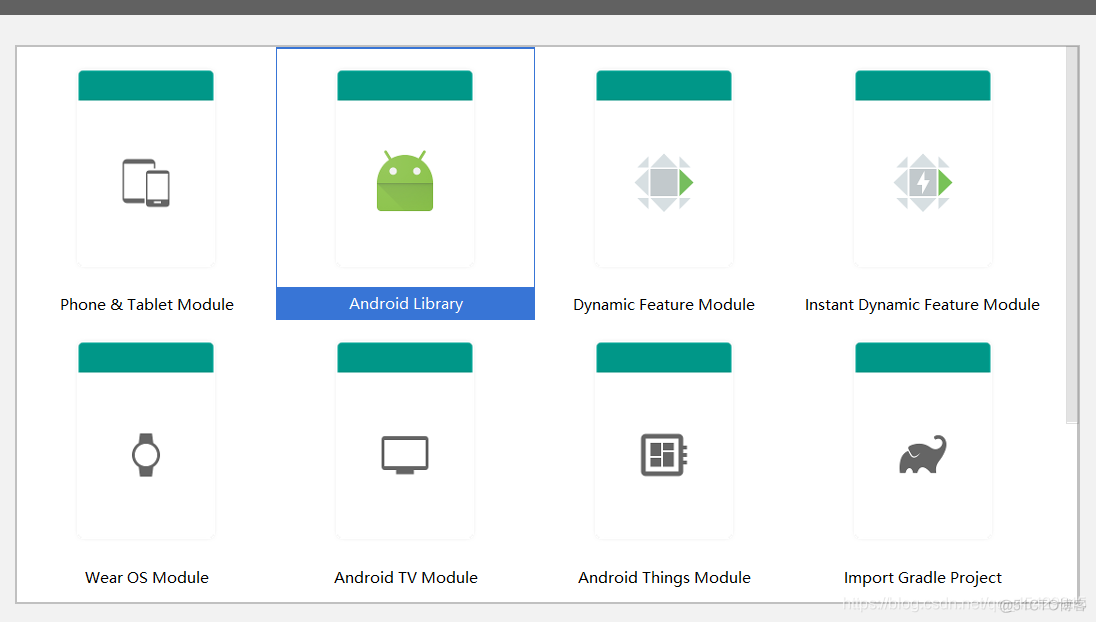Screen dimensions: 1096x622
Task: Click the 'Import Gradle Project' label
Action: [x=923, y=577]
